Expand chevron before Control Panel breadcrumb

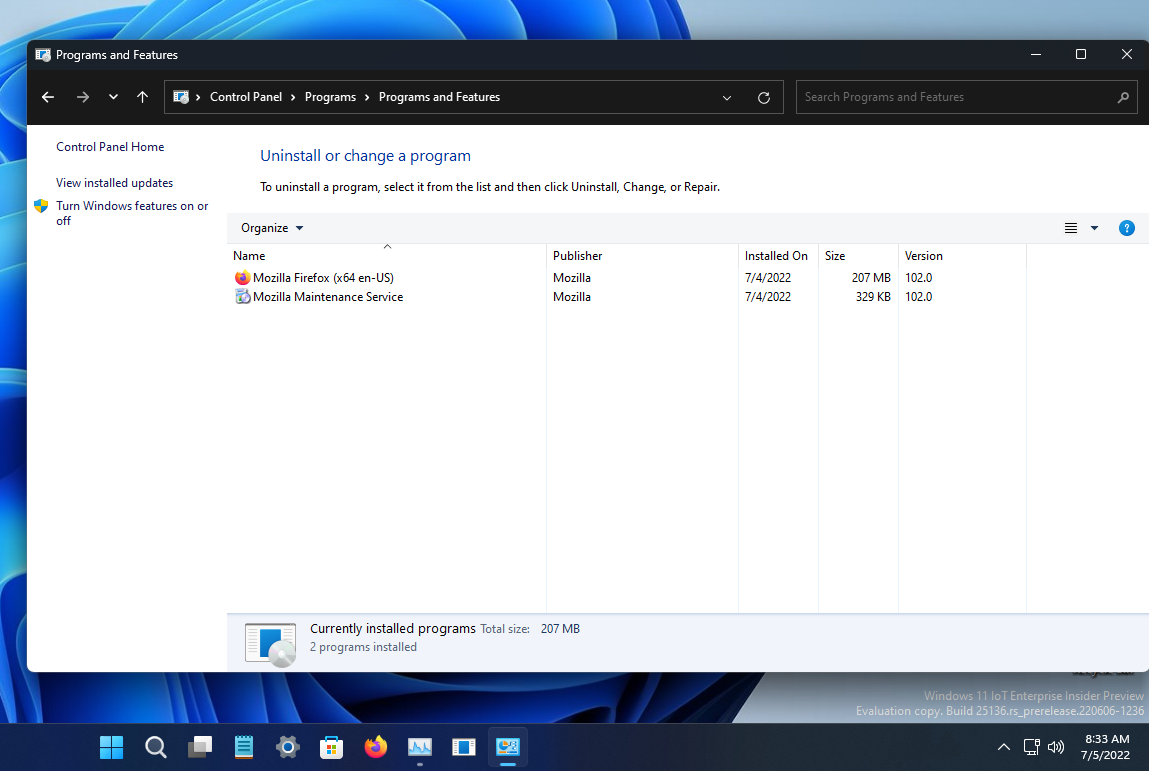point(198,97)
